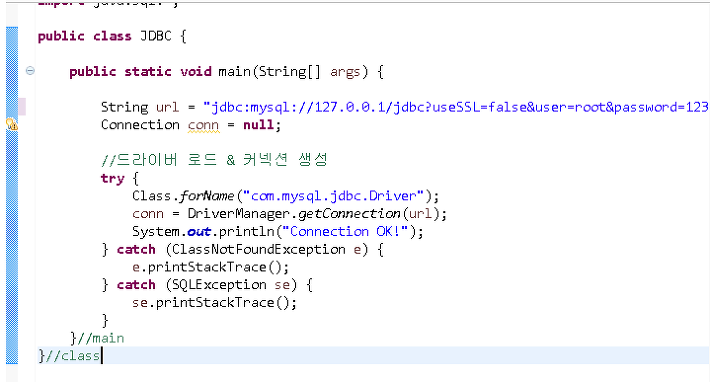The image size is (710, 382).
Task: Click the class name JDBC
Action: pyautogui.click(x=156, y=36)
